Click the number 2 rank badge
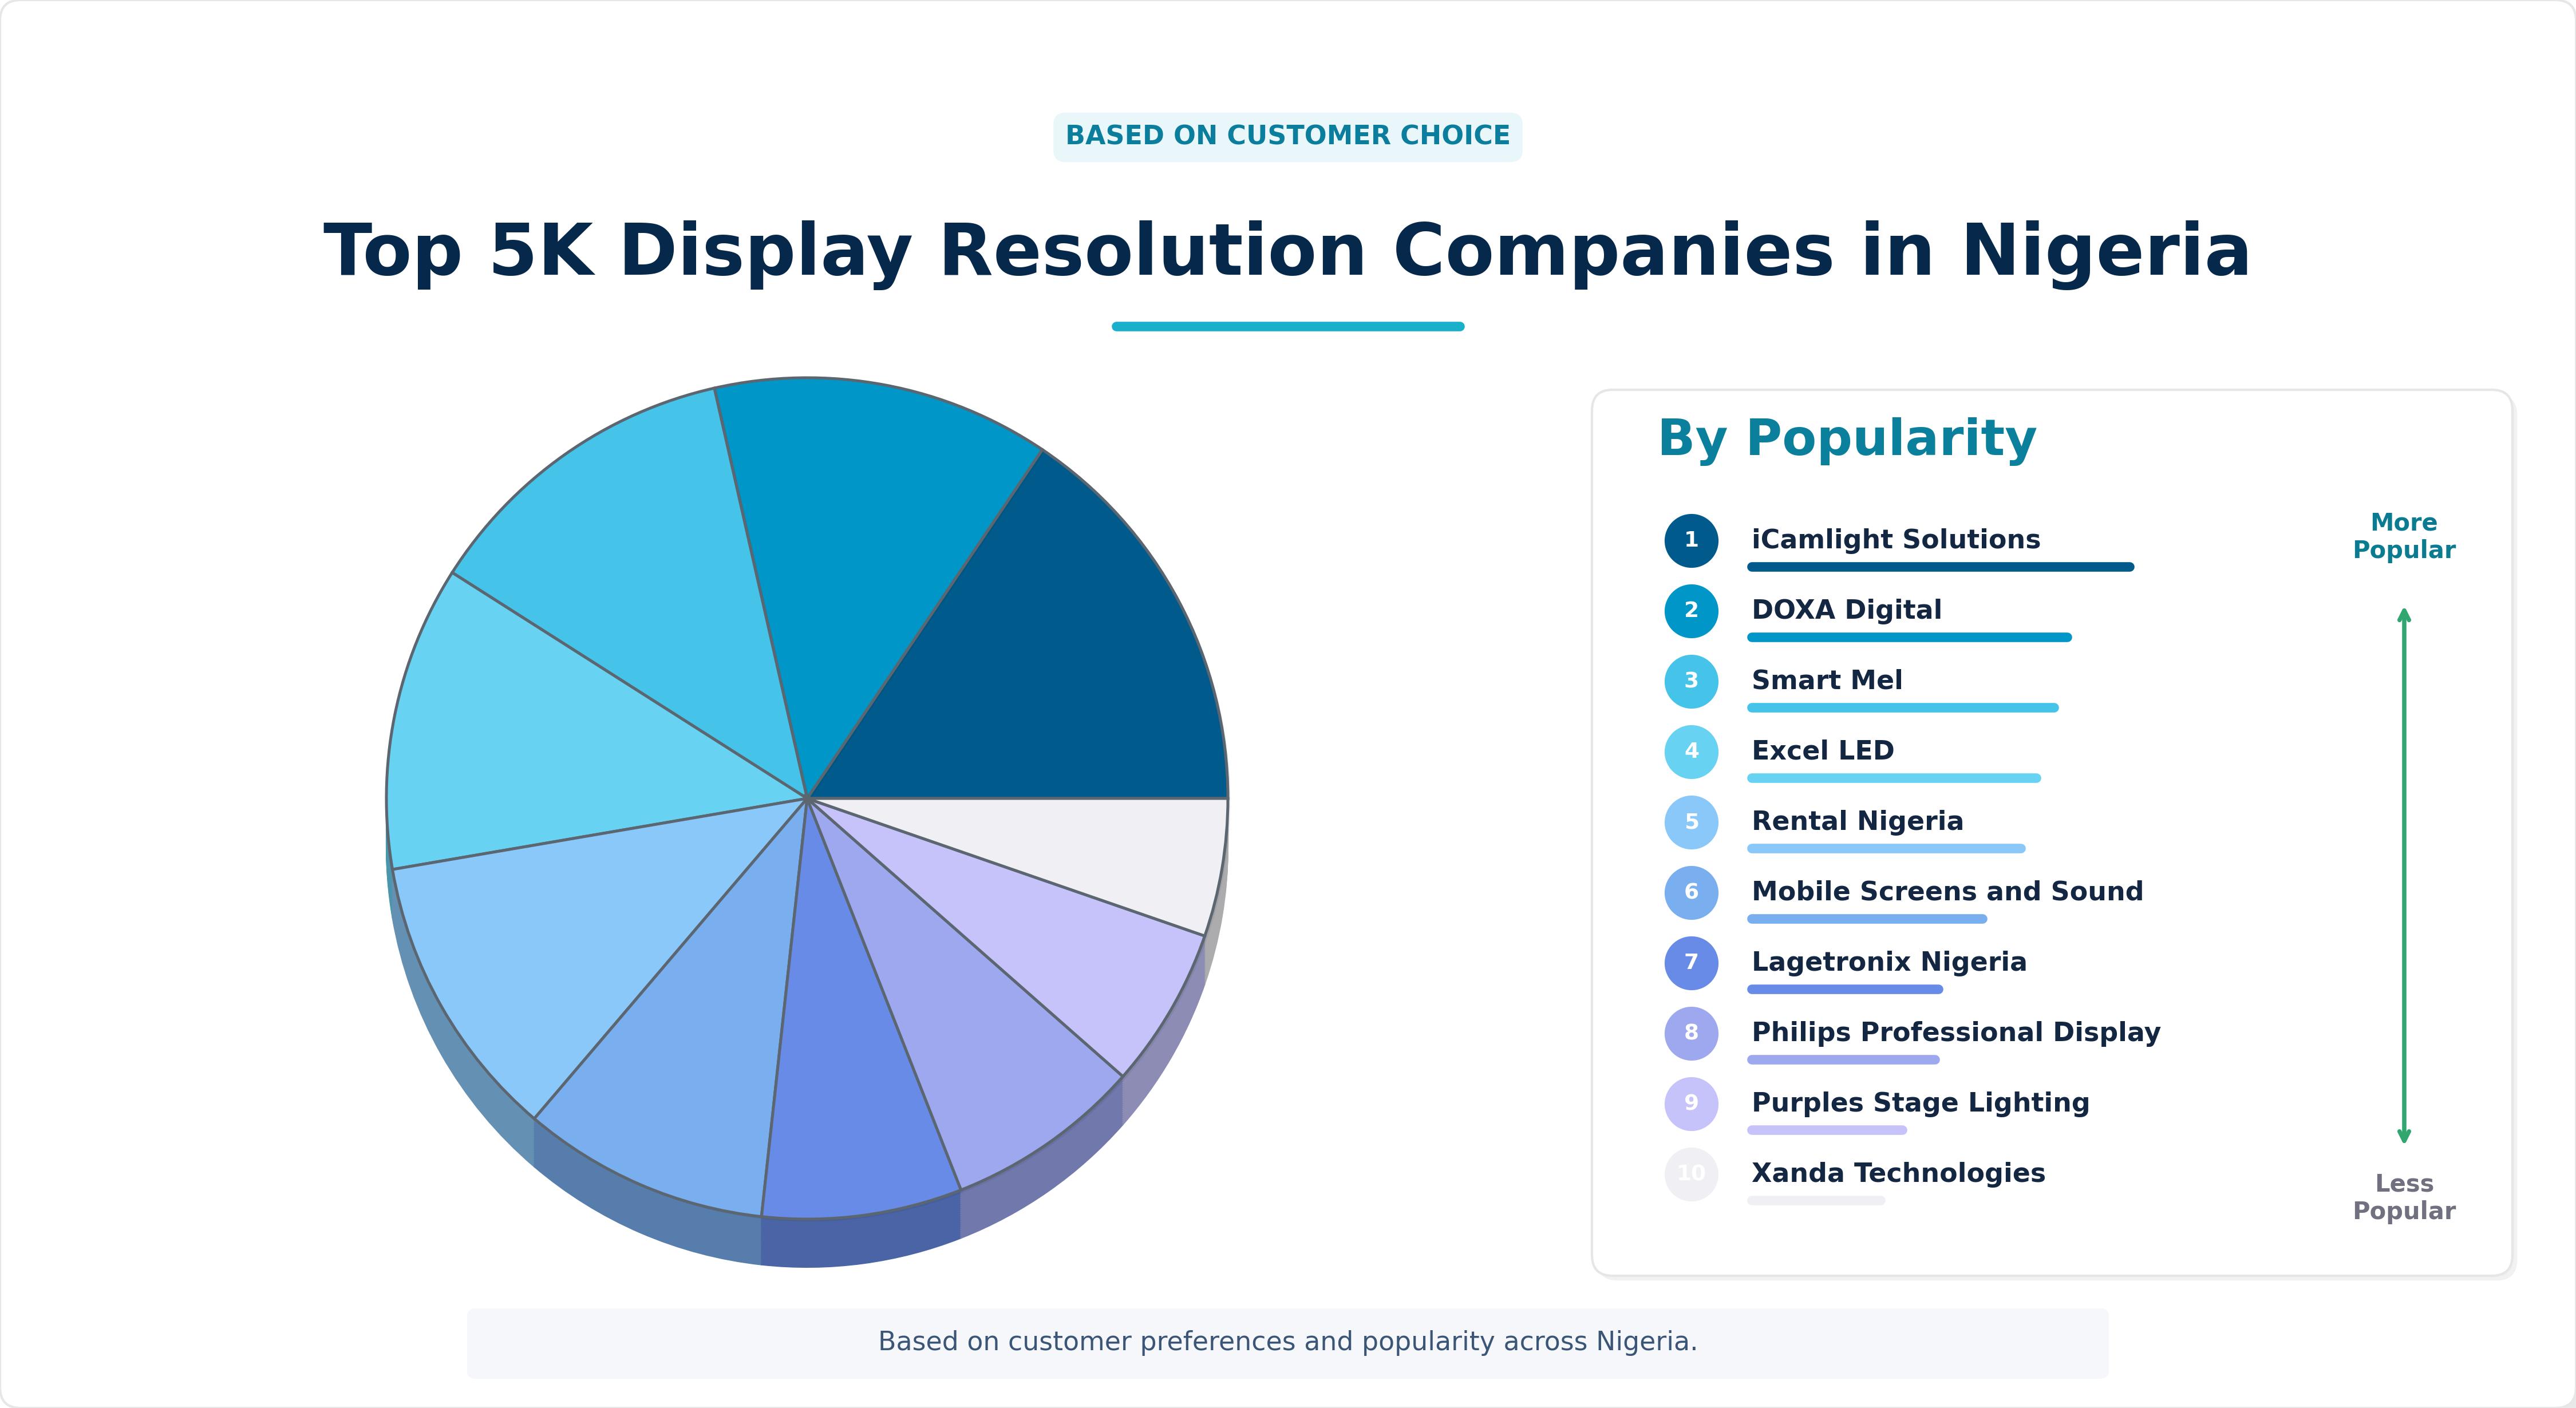Image resolution: width=2576 pixels, height=1408 pixels. tap(1691, 611)
